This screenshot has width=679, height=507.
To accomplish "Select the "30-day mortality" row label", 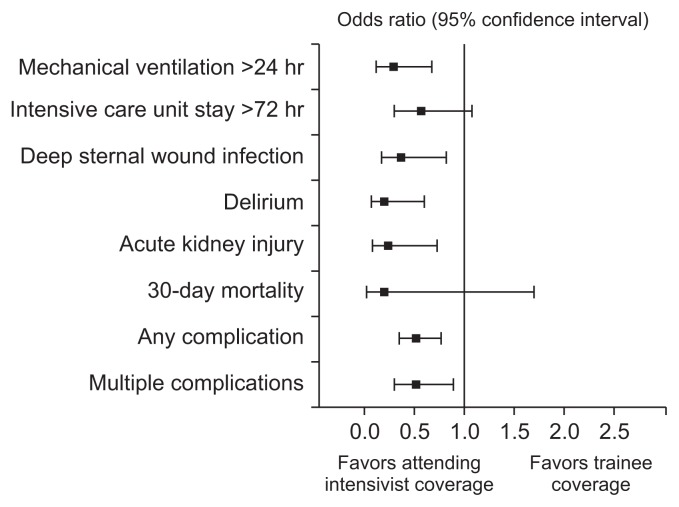I will [x=224, y=292].
